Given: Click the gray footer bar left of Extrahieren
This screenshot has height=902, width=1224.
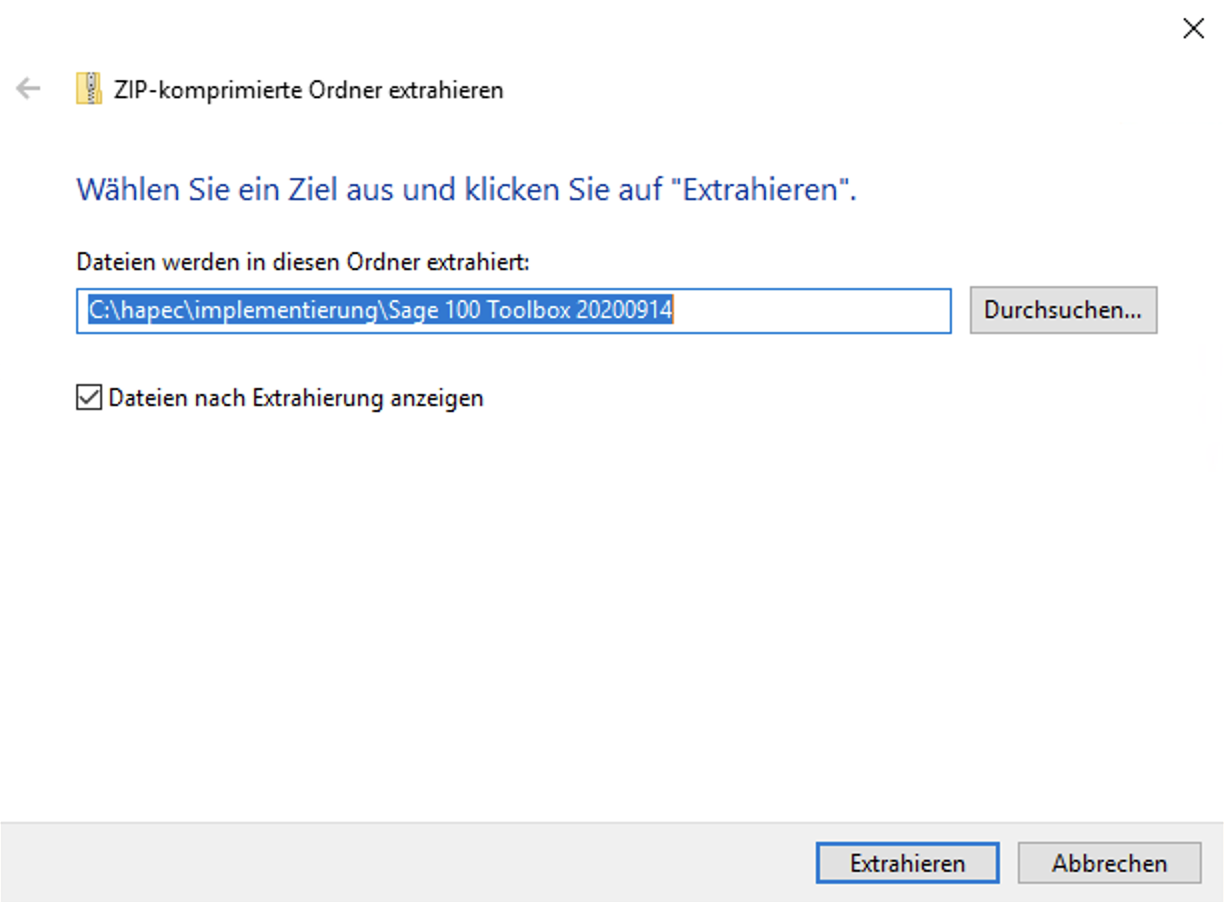Looking at the screenshot, I should (400, 863).
